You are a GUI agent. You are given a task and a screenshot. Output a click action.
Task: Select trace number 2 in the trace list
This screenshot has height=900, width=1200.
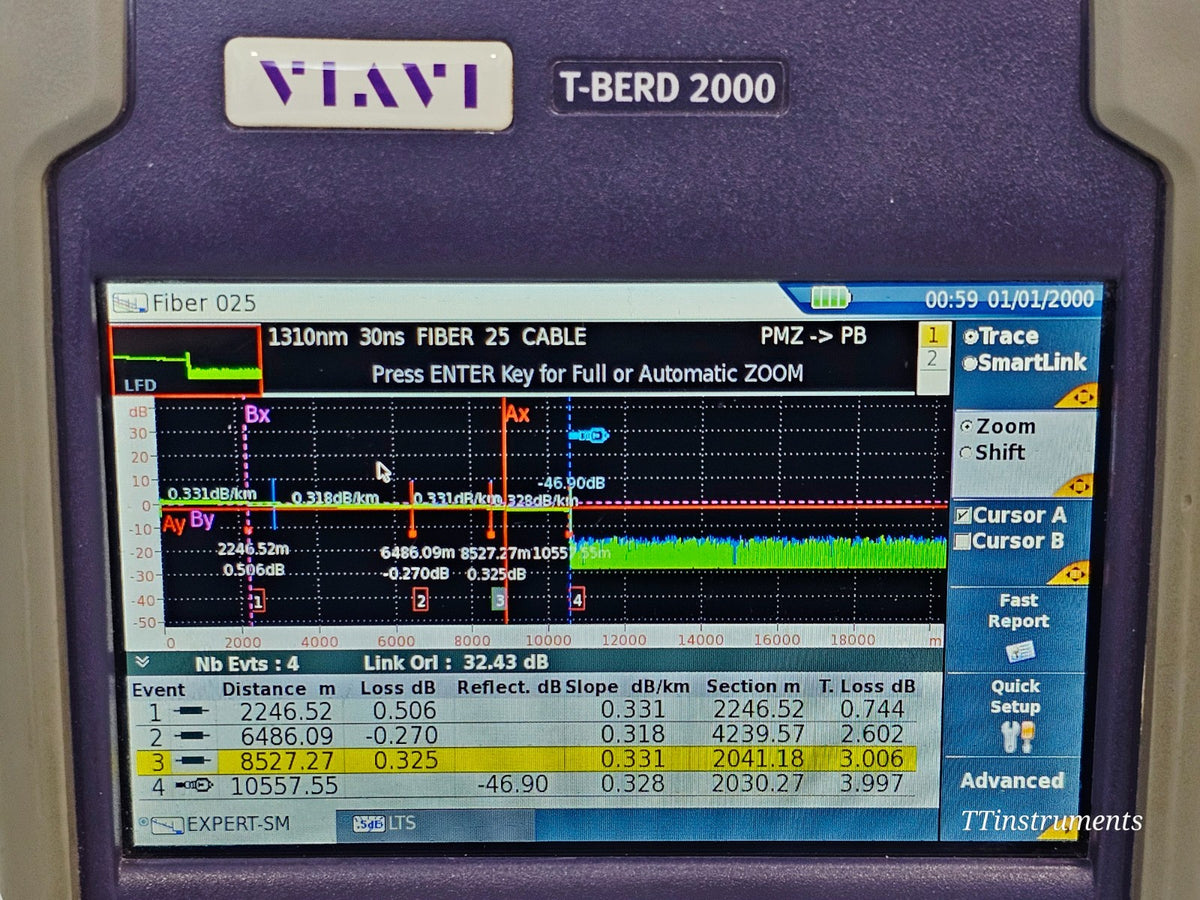pos(932,360)
